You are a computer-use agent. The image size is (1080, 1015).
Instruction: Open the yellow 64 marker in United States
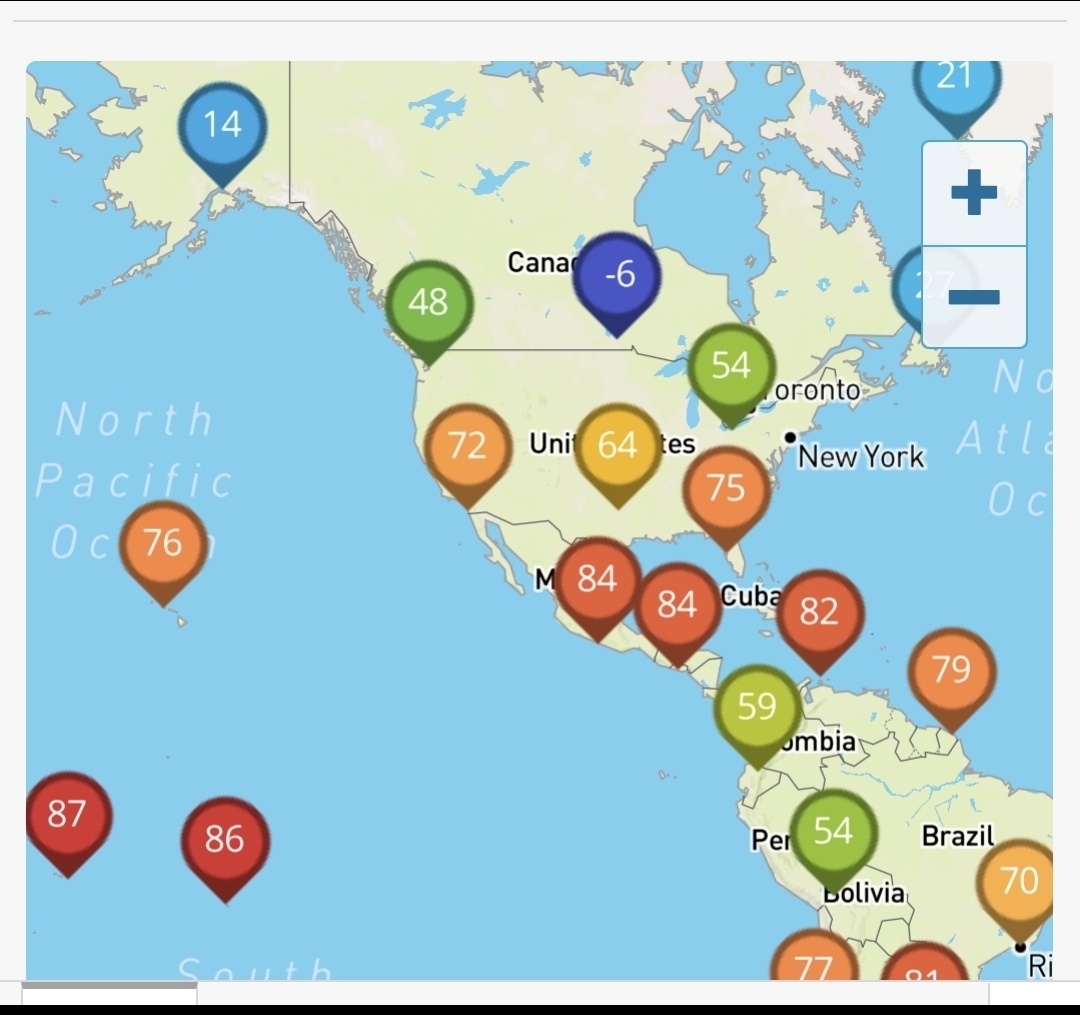point(617,446)
